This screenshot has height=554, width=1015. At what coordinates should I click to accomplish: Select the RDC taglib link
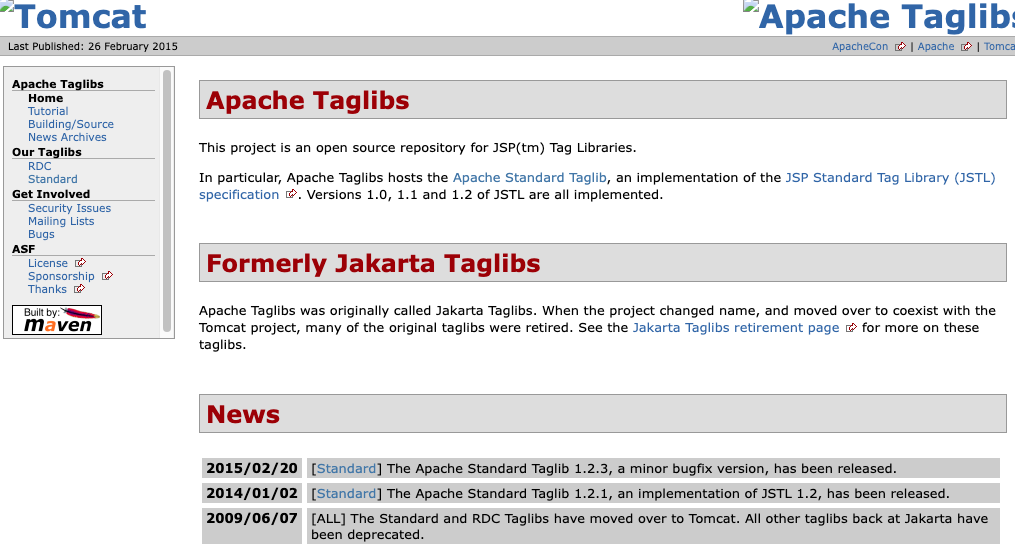click(39, 166)
